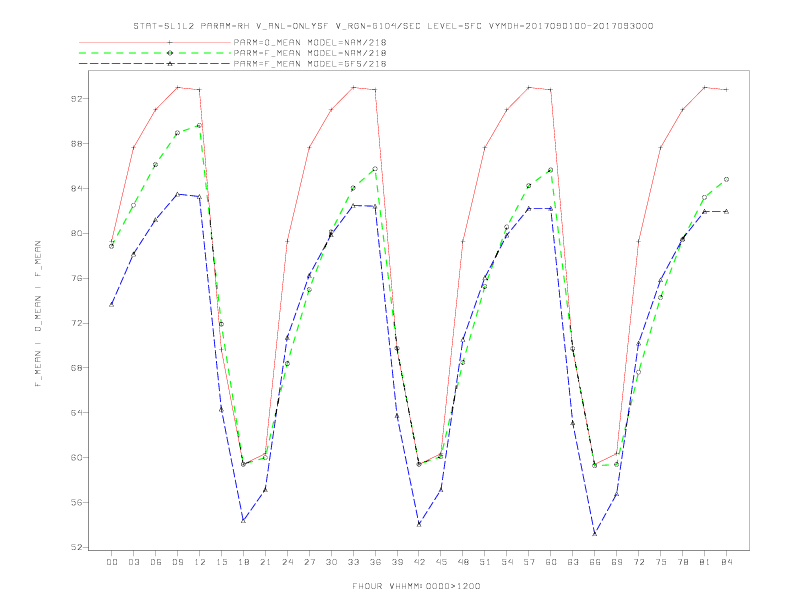The width and height of the screenshot is (792, 612).
Task: Click x-axis tick label 33
Action: point(353,562)
